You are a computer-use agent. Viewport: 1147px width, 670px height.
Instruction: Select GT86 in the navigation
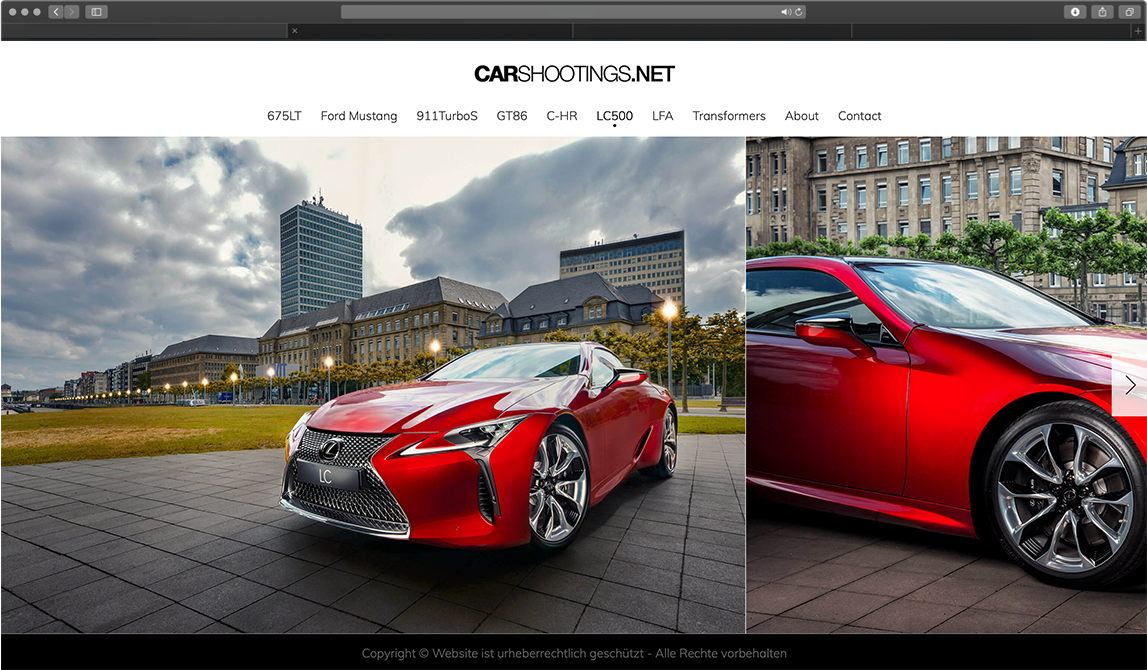[x=511, y=116]
